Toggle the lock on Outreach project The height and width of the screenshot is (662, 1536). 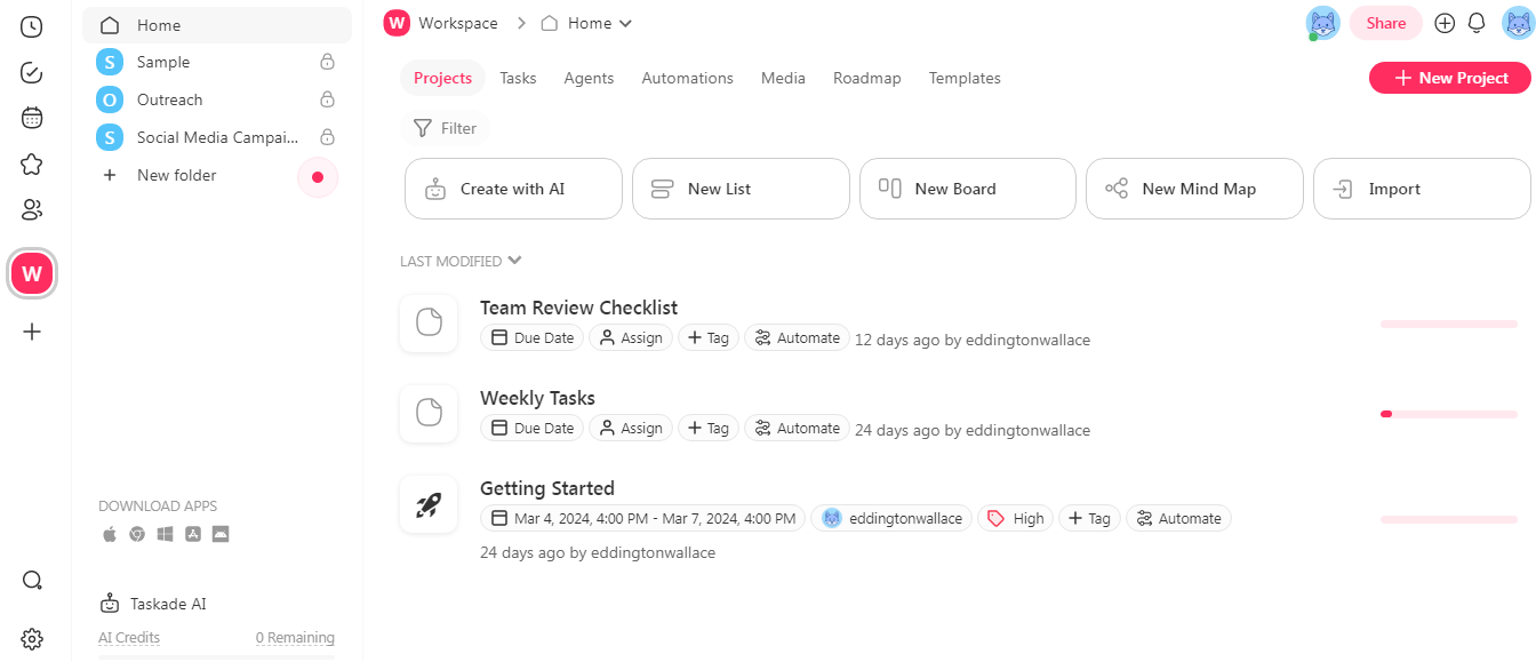pos(327,99)
